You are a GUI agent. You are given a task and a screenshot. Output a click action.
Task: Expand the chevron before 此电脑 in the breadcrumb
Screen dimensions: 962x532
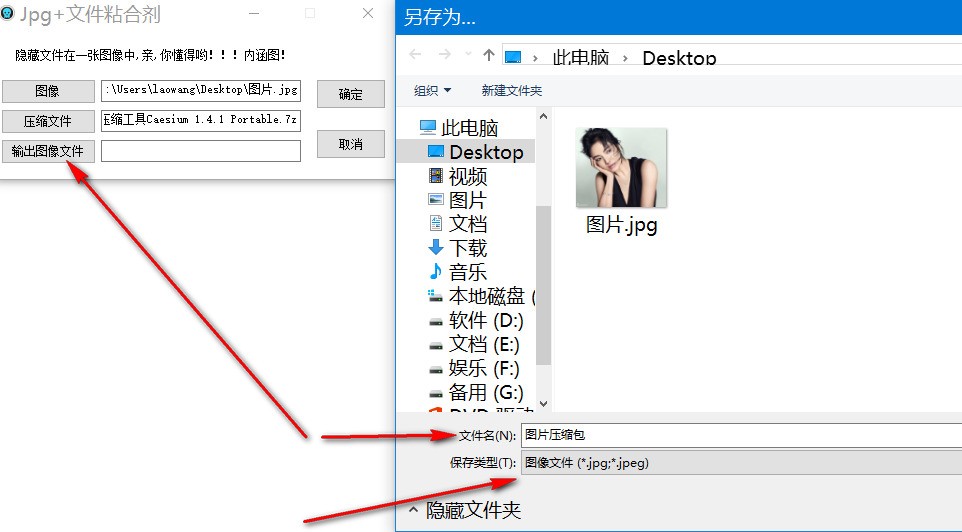[535, 58]
